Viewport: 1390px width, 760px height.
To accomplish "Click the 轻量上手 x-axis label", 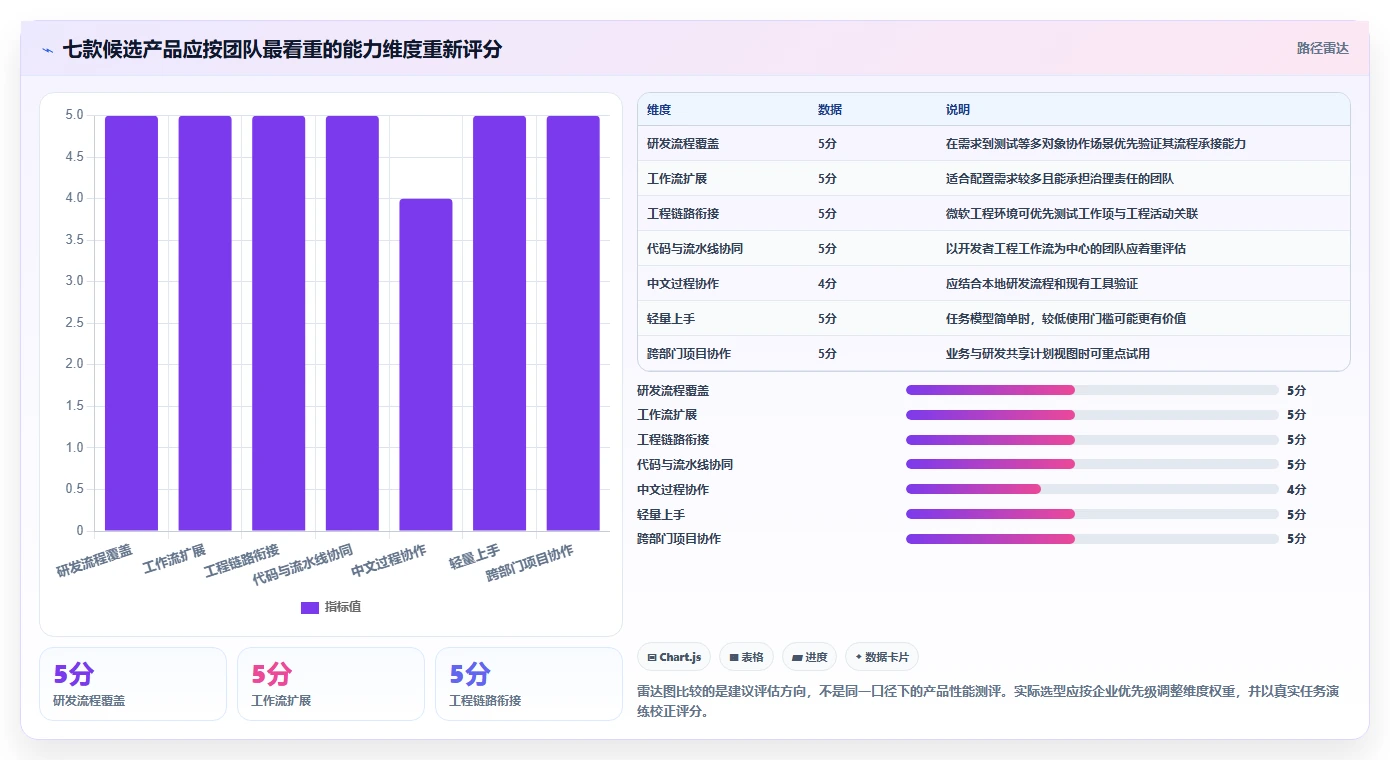I will pyautogui.click(x=475, y=557).
